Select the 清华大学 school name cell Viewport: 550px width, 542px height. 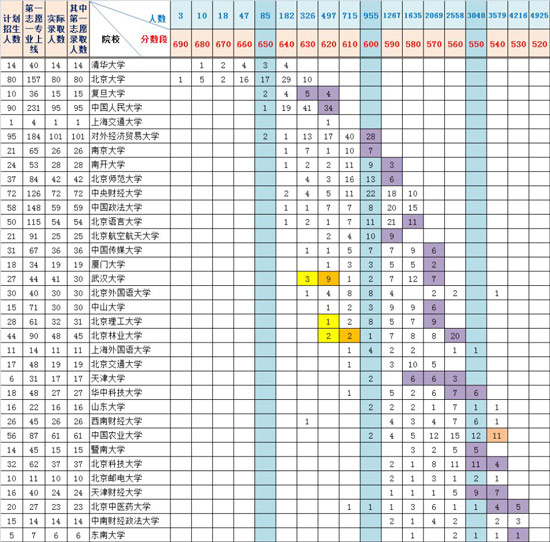click(x=130, y=65)
